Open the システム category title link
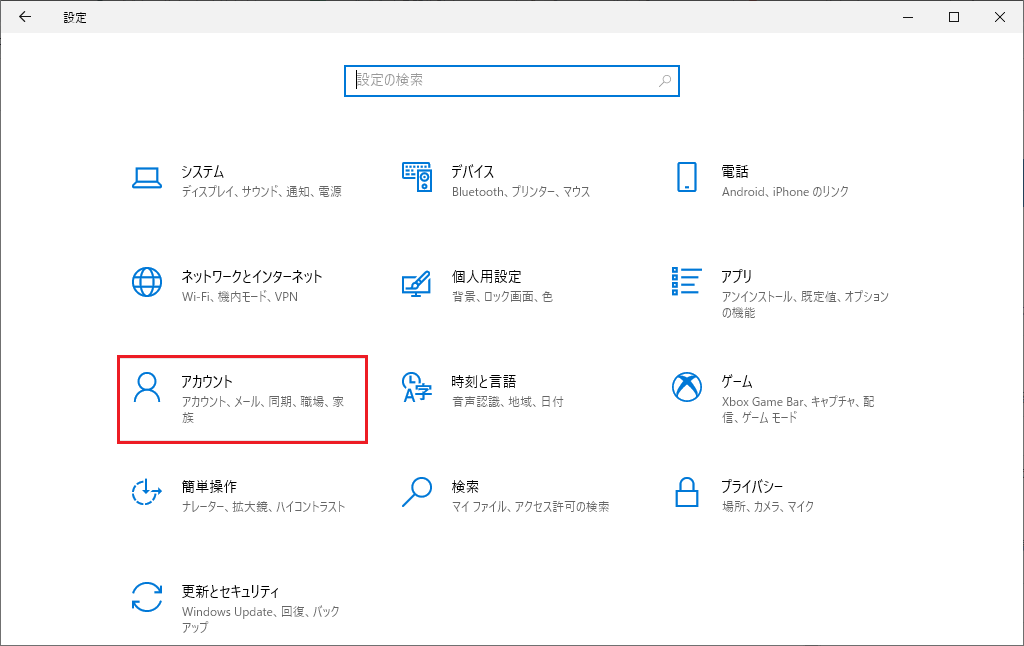The width and height of the screenshot is (1024, 646). pos(203,172)
